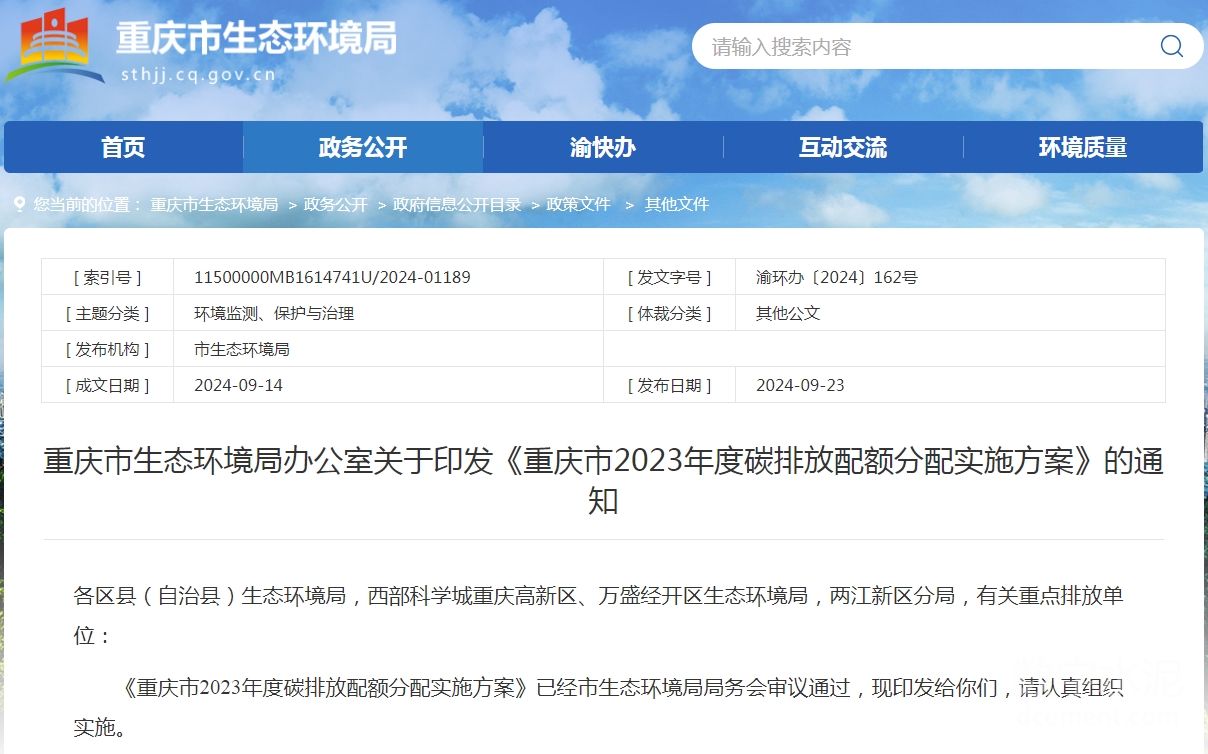The image size is (1208, 754).
Task: Follow breadcrumb link 政府信息公开目录
Action: [x=457, y=204]
